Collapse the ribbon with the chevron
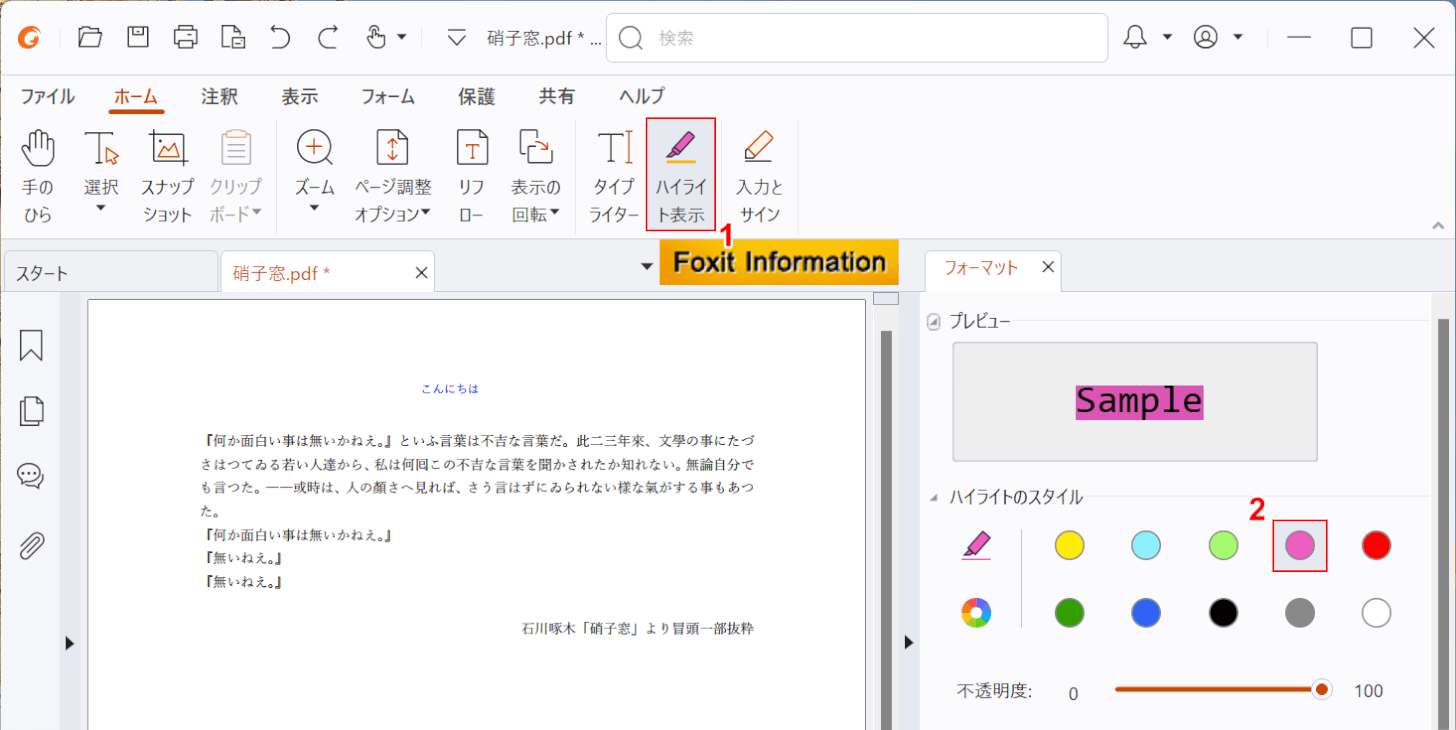The height and width of the screenshot is (730, 1456). 1438,225
